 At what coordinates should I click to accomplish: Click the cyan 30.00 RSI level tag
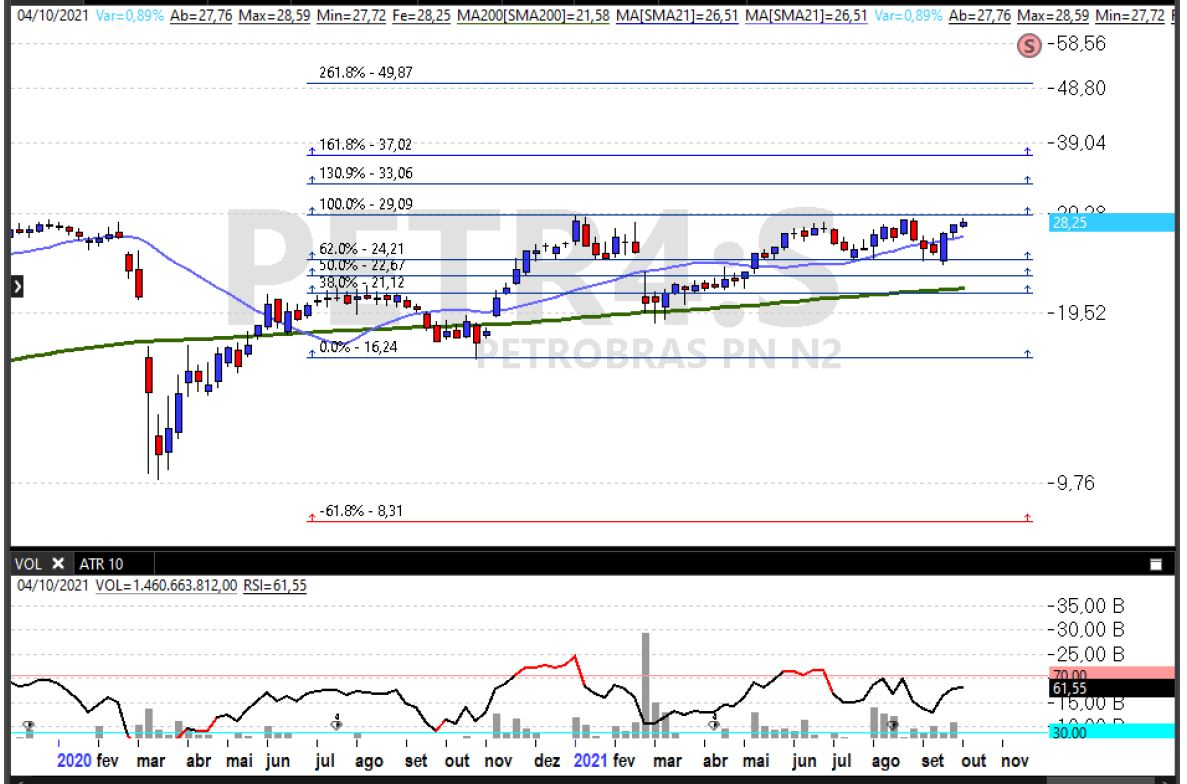click(x=1110, y=732)
